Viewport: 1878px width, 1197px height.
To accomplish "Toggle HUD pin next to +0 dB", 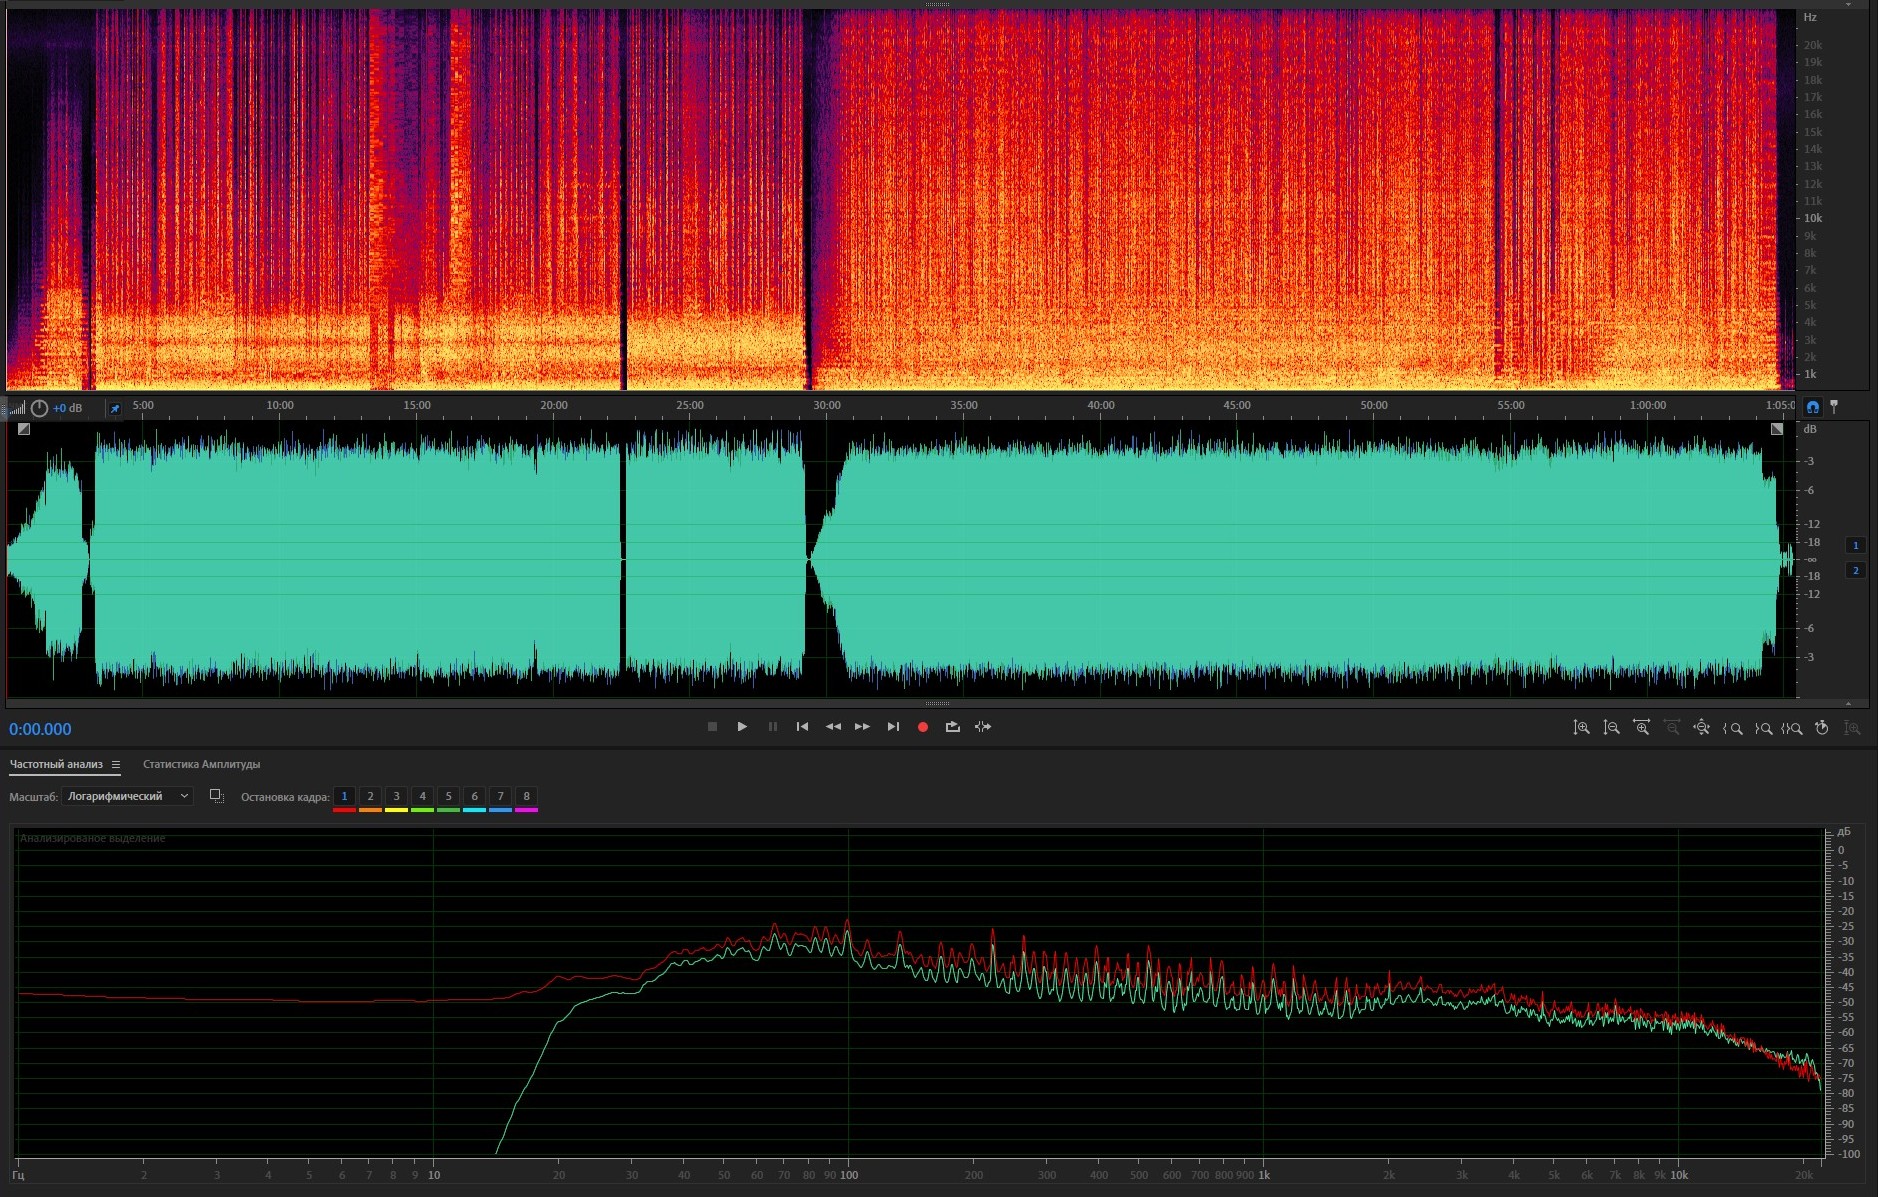I will (115, 408).
